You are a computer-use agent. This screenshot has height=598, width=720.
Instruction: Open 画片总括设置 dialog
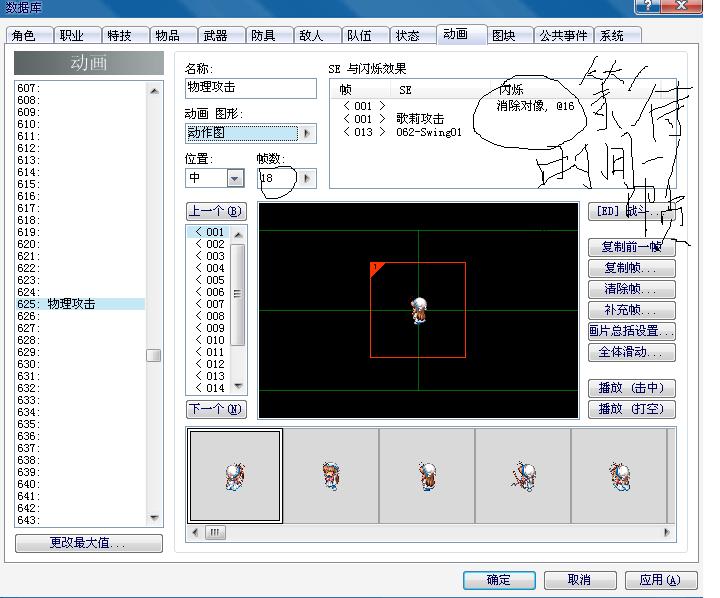tap(631, 331)
